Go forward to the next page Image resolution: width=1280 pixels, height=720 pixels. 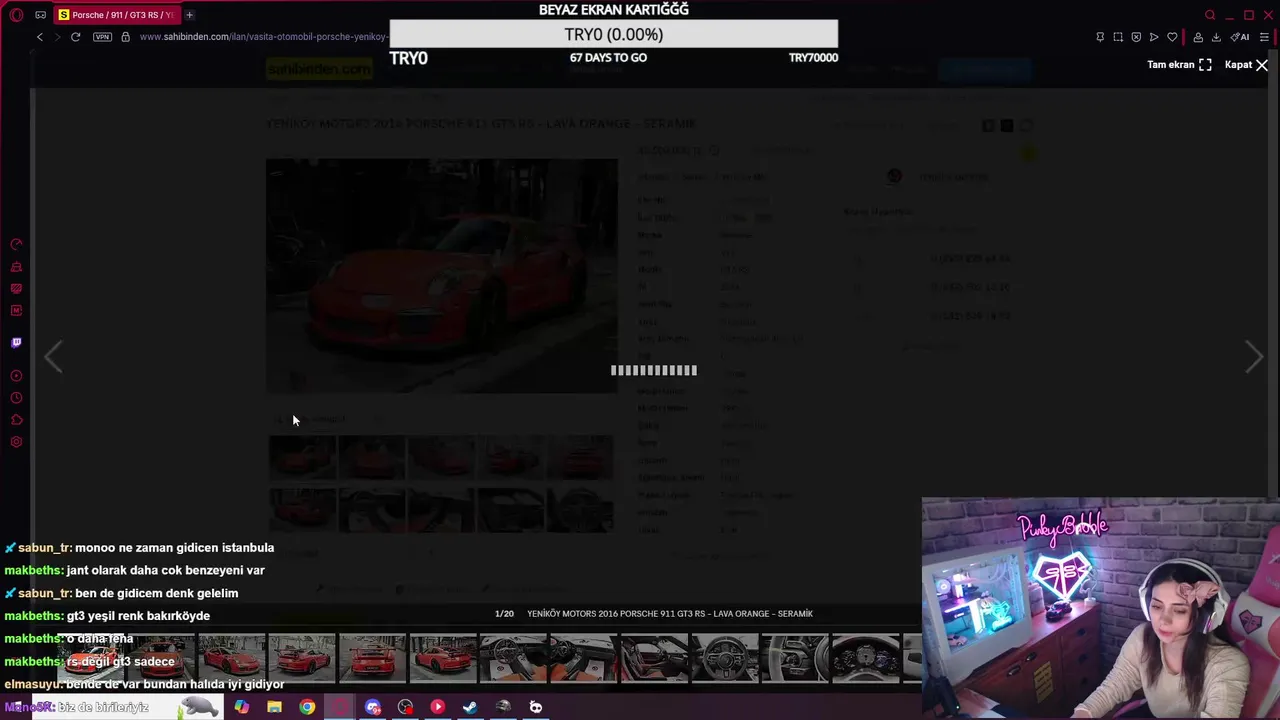pos(57,37)
